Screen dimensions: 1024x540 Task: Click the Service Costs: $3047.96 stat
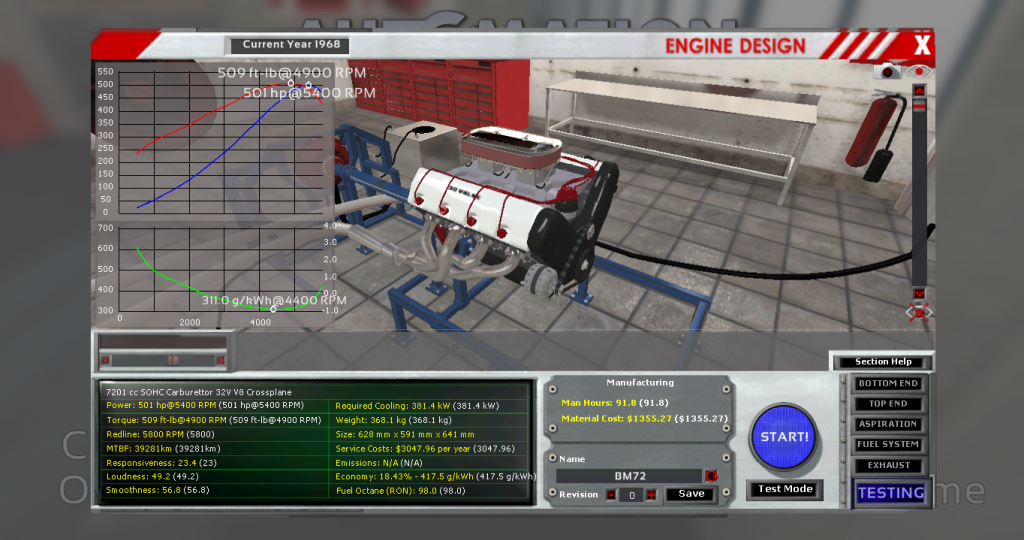tap(424, 449)
